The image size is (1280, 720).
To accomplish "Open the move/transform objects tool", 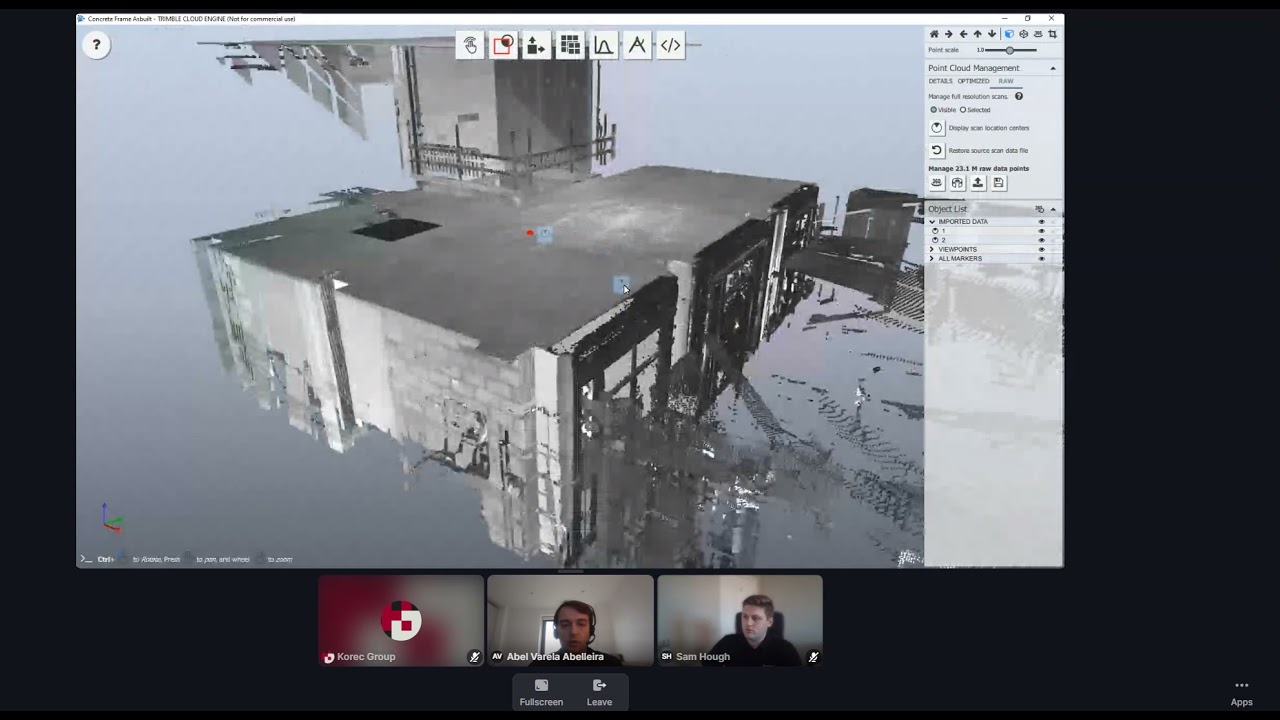I will coord(536,45).
